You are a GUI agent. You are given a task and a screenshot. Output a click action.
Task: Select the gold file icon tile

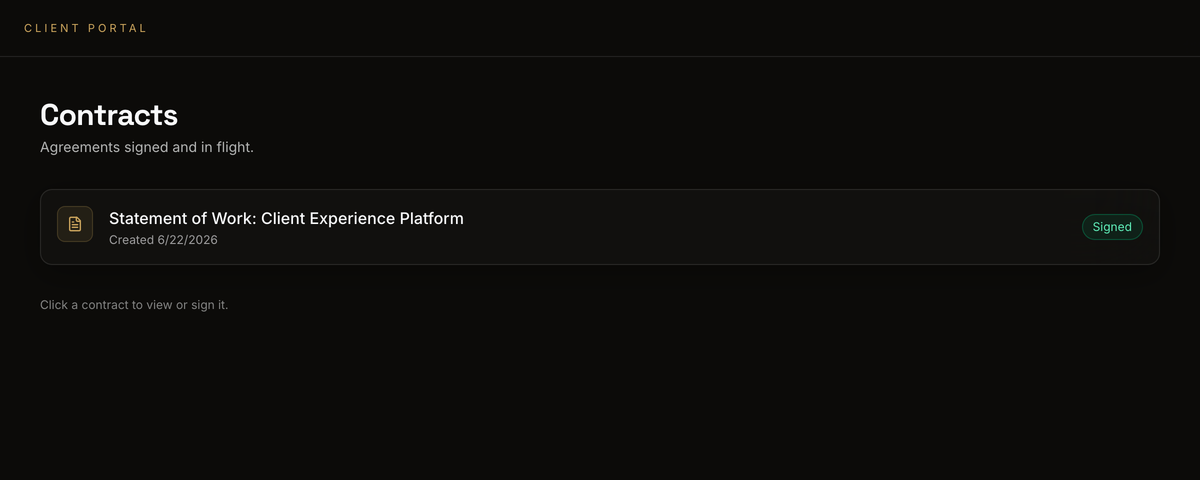pos(75,224)
